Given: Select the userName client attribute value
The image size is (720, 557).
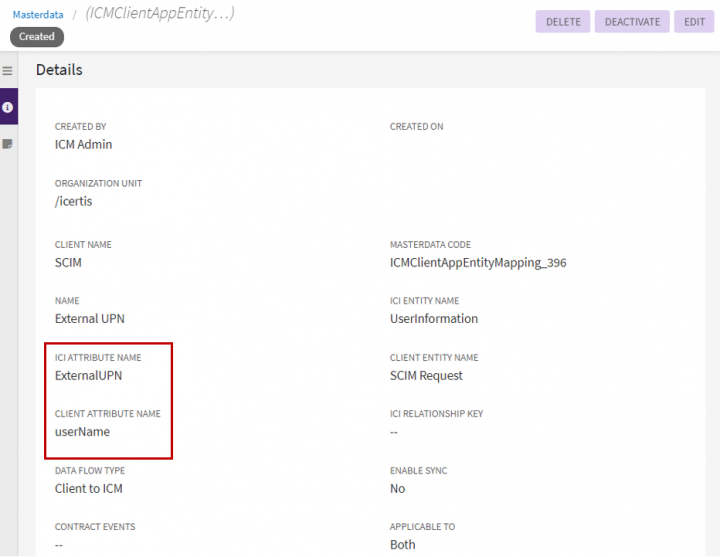Looking at the screenshot, I should click(x=82, y=432).
